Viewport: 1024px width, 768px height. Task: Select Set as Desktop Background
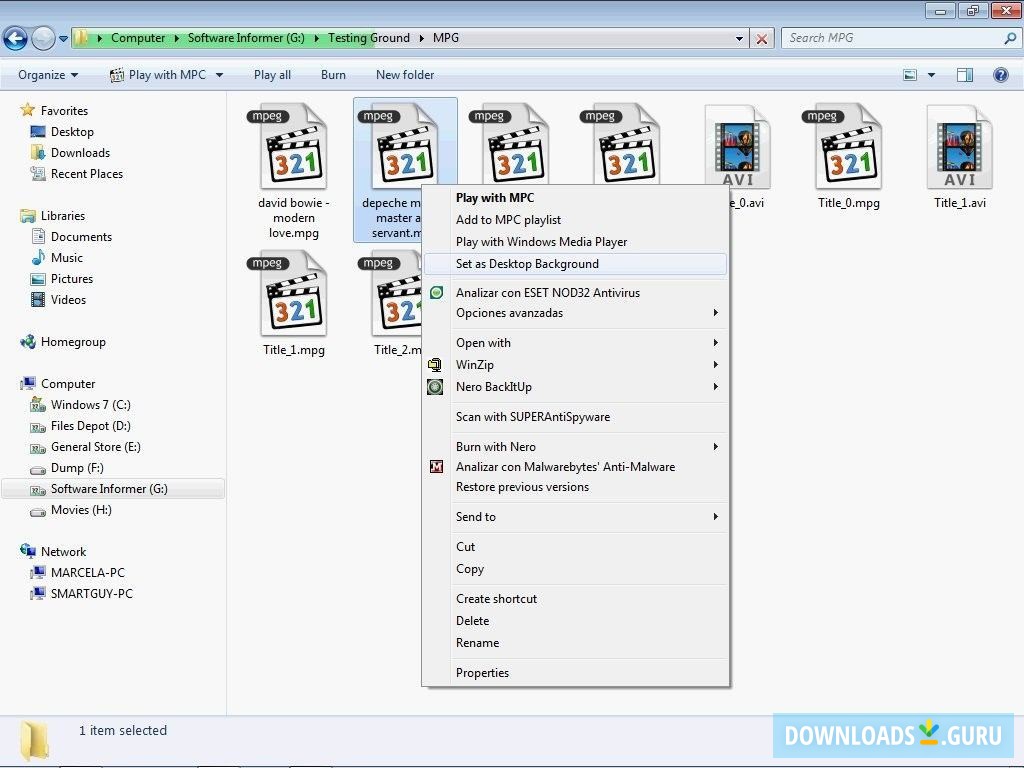pyautogui.click(x=575, y=264)
